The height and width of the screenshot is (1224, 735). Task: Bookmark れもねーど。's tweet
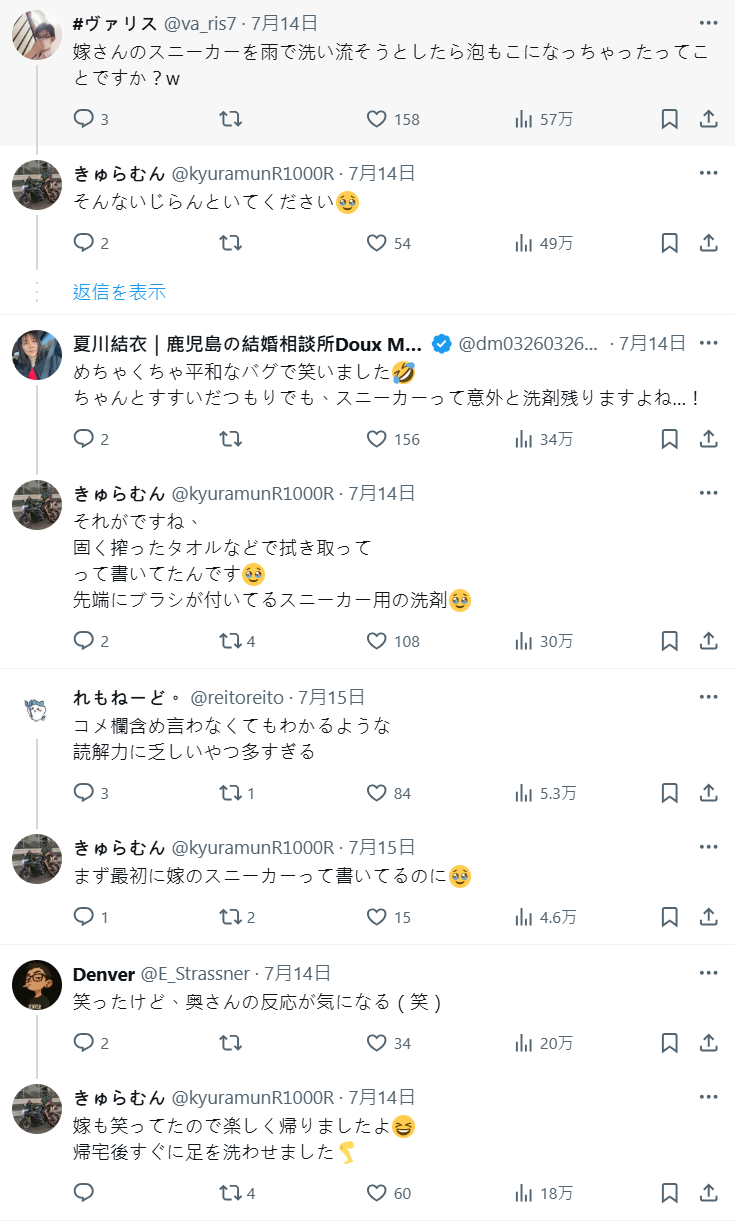pyautogui.click(x=670, y=793)
